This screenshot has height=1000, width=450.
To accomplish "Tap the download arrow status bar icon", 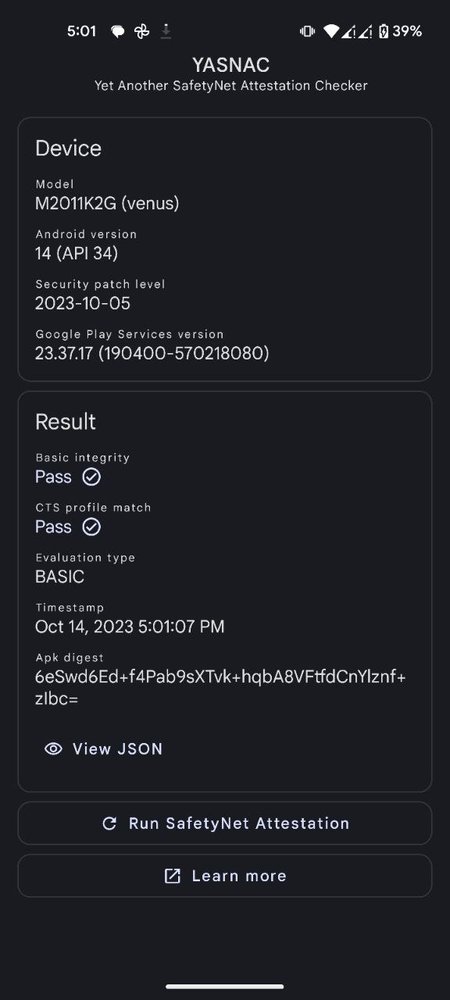I will point(166,31).
